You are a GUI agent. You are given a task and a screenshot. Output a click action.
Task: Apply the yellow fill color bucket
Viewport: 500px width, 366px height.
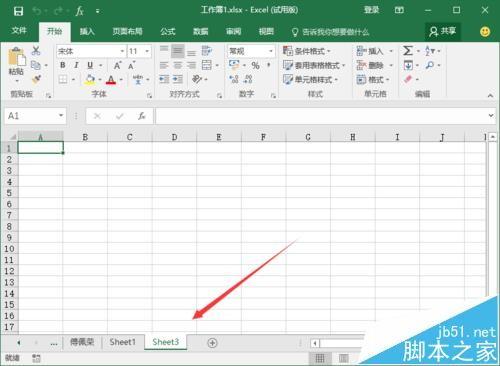(90, 80)
